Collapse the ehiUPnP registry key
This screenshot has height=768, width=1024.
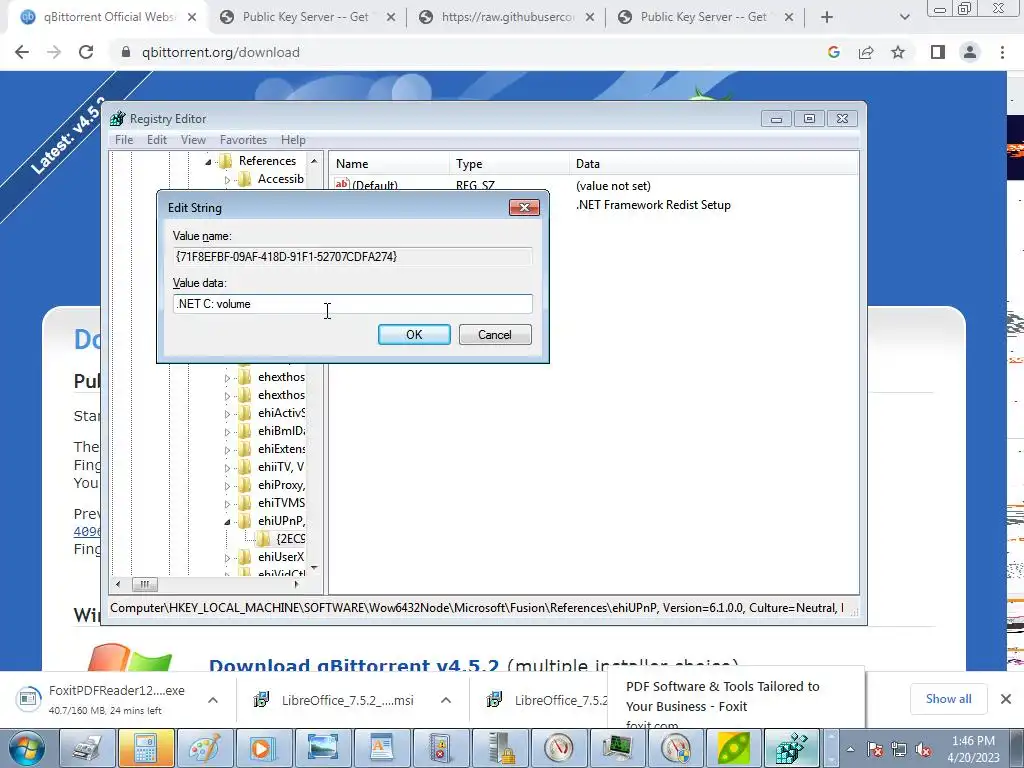(x=227, y=522)
